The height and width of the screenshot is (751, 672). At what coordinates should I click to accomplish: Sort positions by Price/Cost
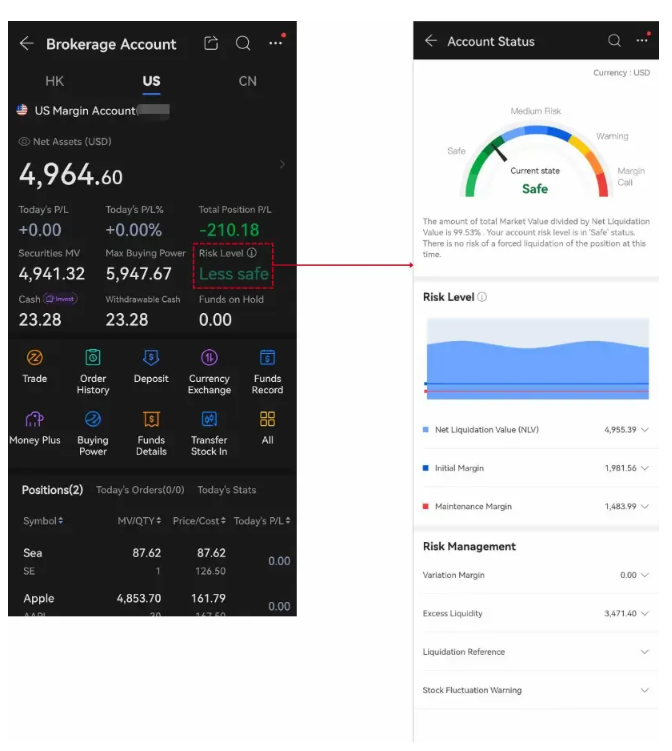pos(199,521)
